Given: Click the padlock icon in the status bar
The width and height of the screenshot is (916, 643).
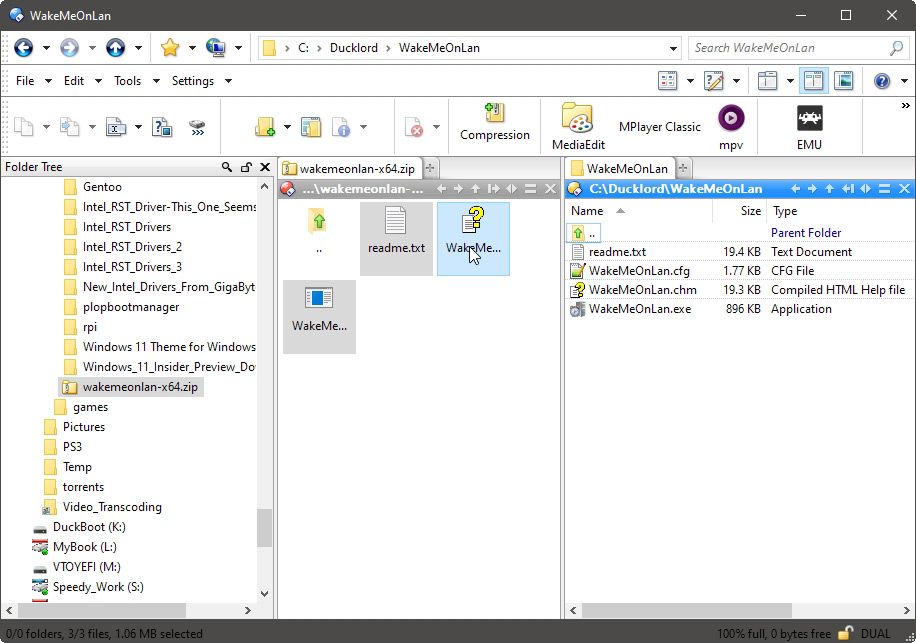Looking at the screenshot, I should click(845, 632).
